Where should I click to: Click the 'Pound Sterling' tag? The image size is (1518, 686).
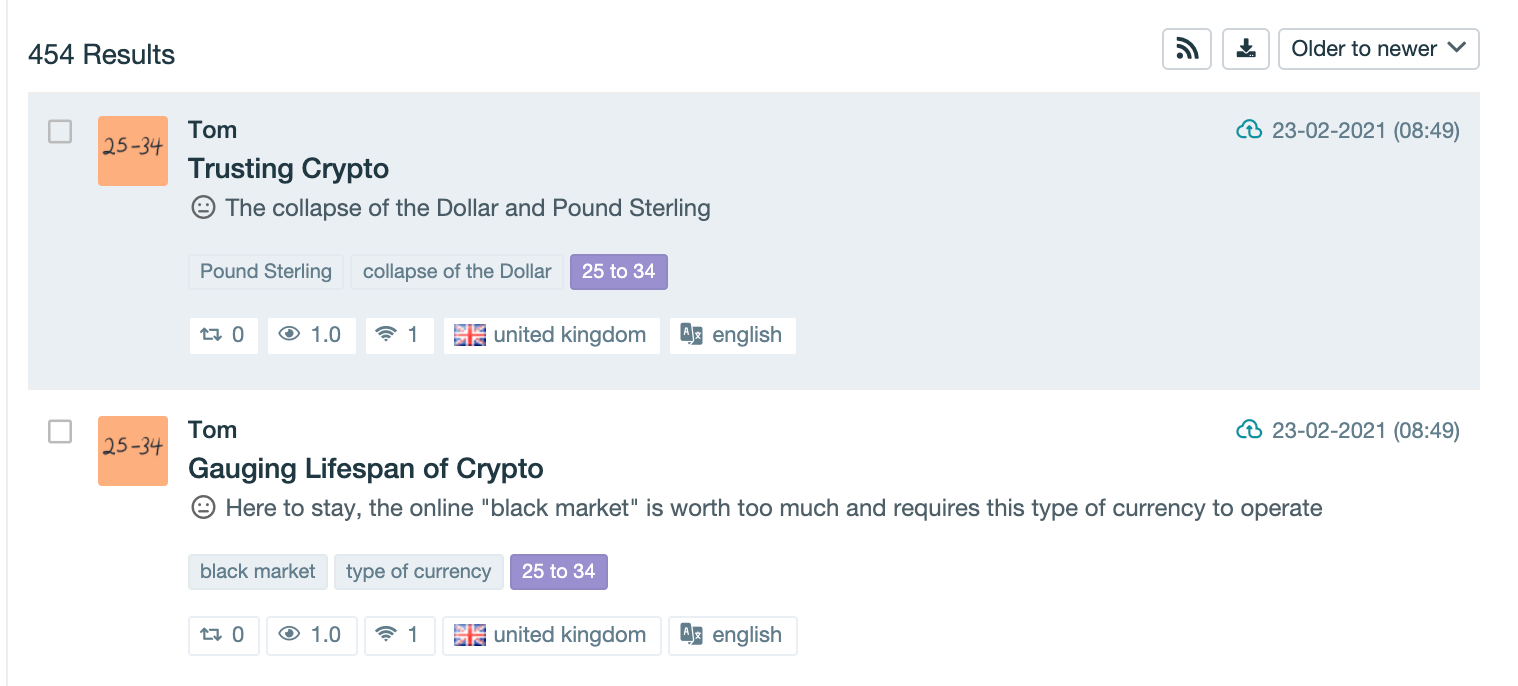tap(266, 272)
